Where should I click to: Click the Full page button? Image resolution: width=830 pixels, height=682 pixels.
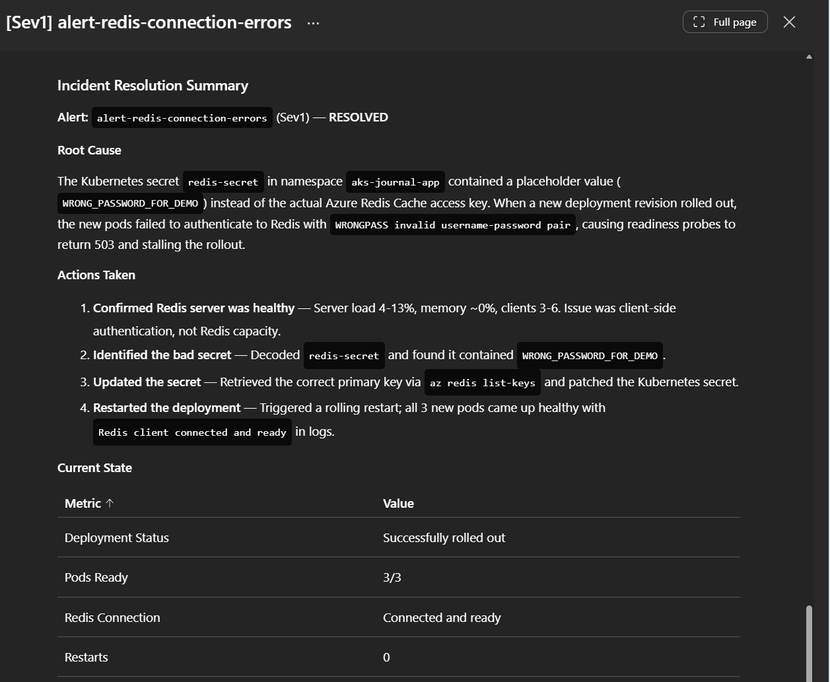pos(725,22)
